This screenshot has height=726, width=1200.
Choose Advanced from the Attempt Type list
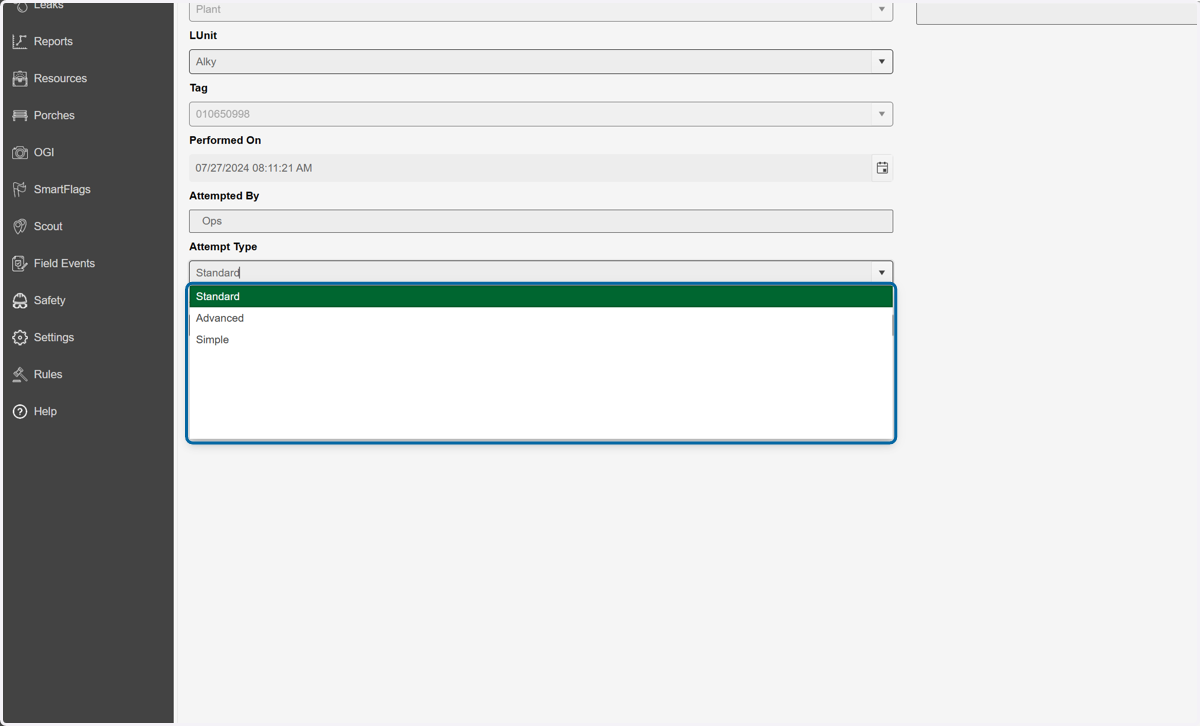[540, 318]
